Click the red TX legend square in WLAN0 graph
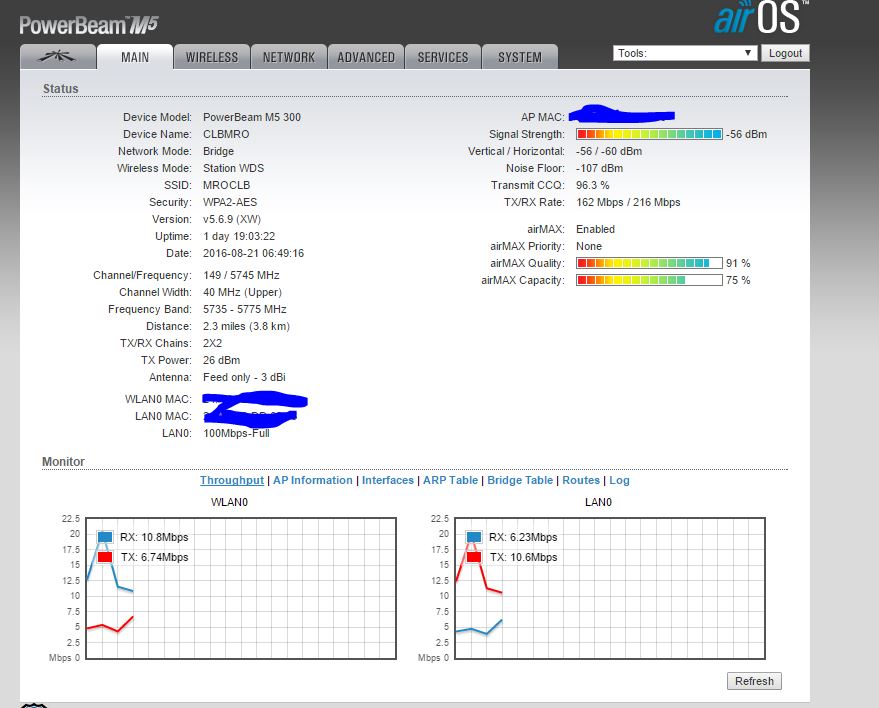This screenshot has height=708, width=879. (x=105, y=557)
